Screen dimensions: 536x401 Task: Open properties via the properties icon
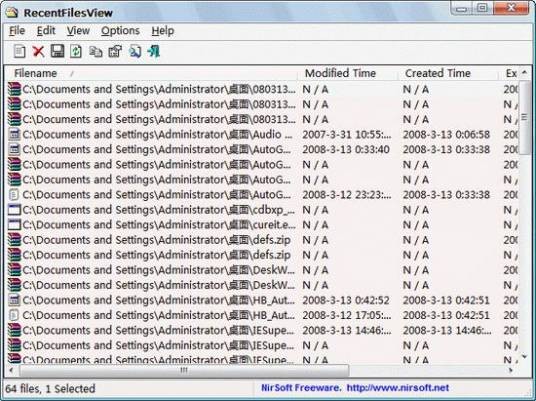click(x=115, y=52)
